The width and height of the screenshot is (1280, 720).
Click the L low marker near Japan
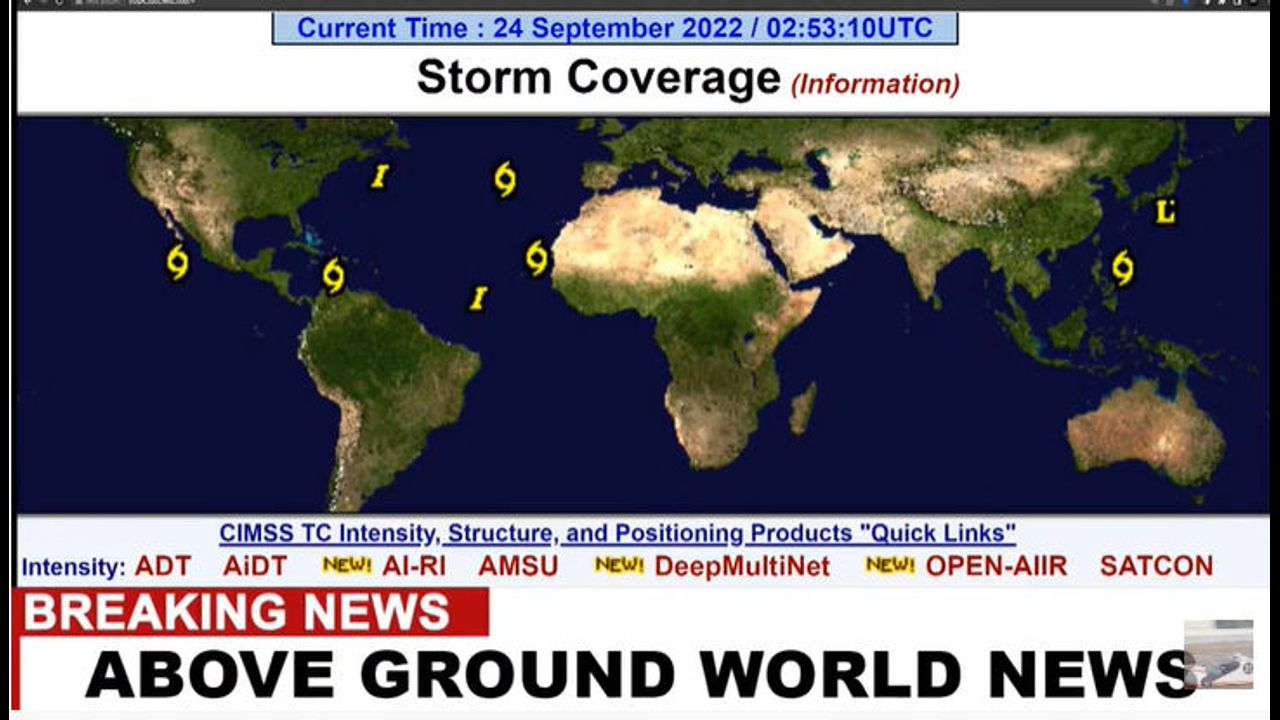[x=1164, y=212]
